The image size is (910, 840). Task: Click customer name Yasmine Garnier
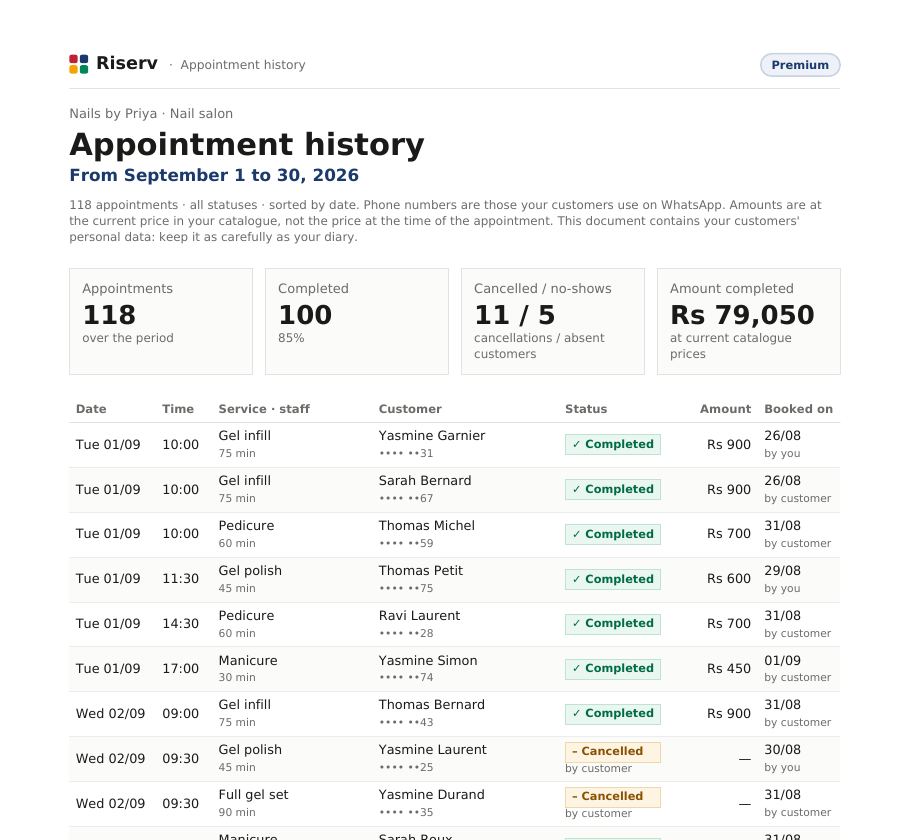pyautogui.click(x=431, y=435)
